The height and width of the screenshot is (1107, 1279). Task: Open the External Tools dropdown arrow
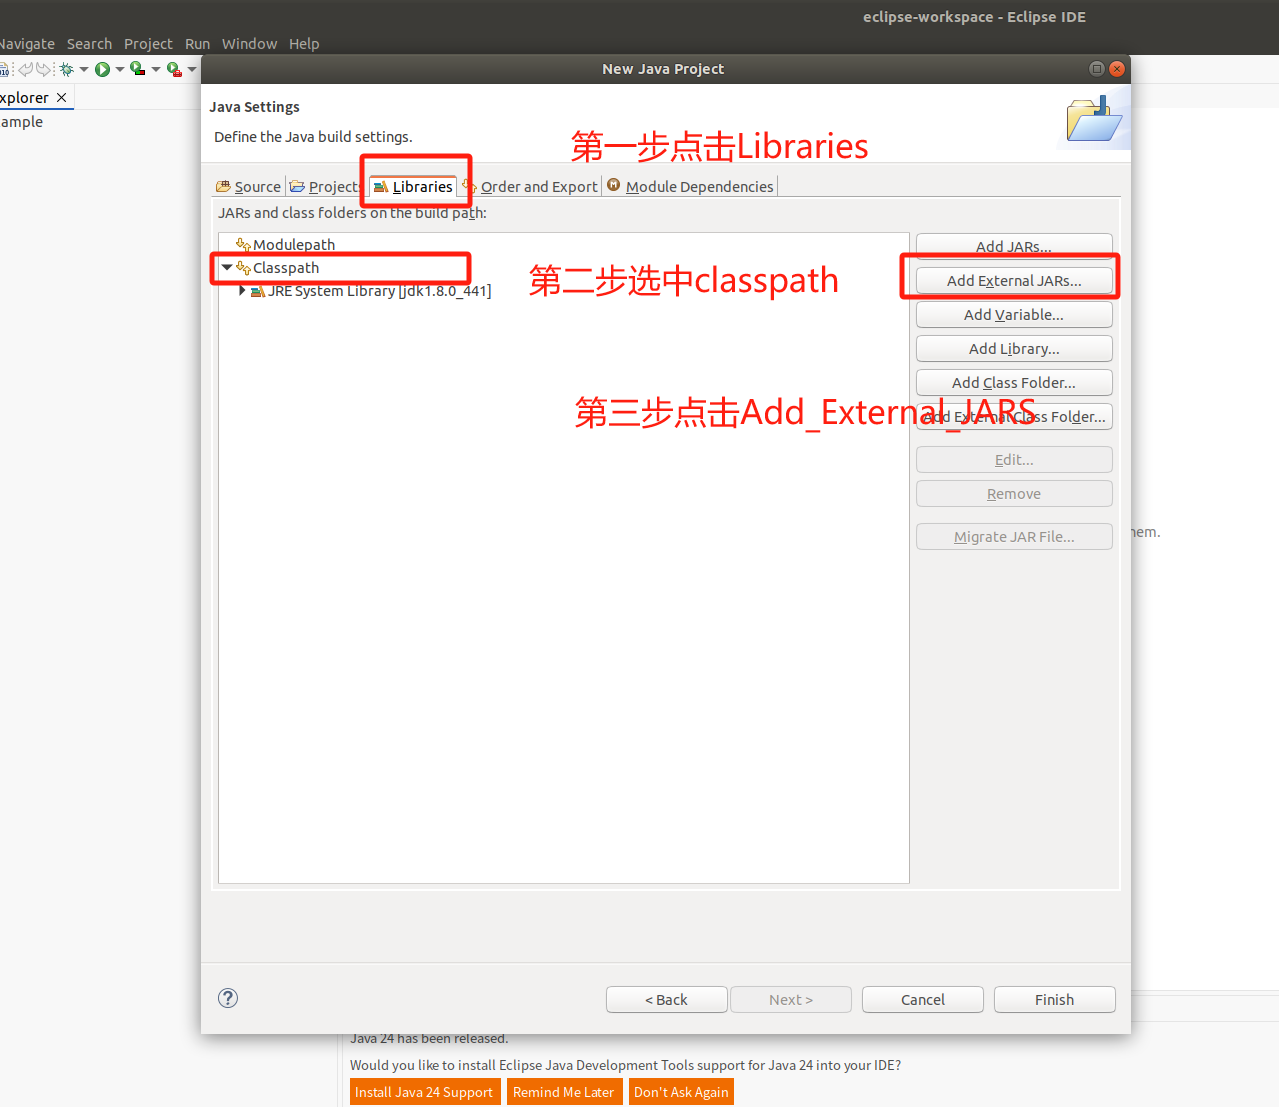[x=192, y=69]
